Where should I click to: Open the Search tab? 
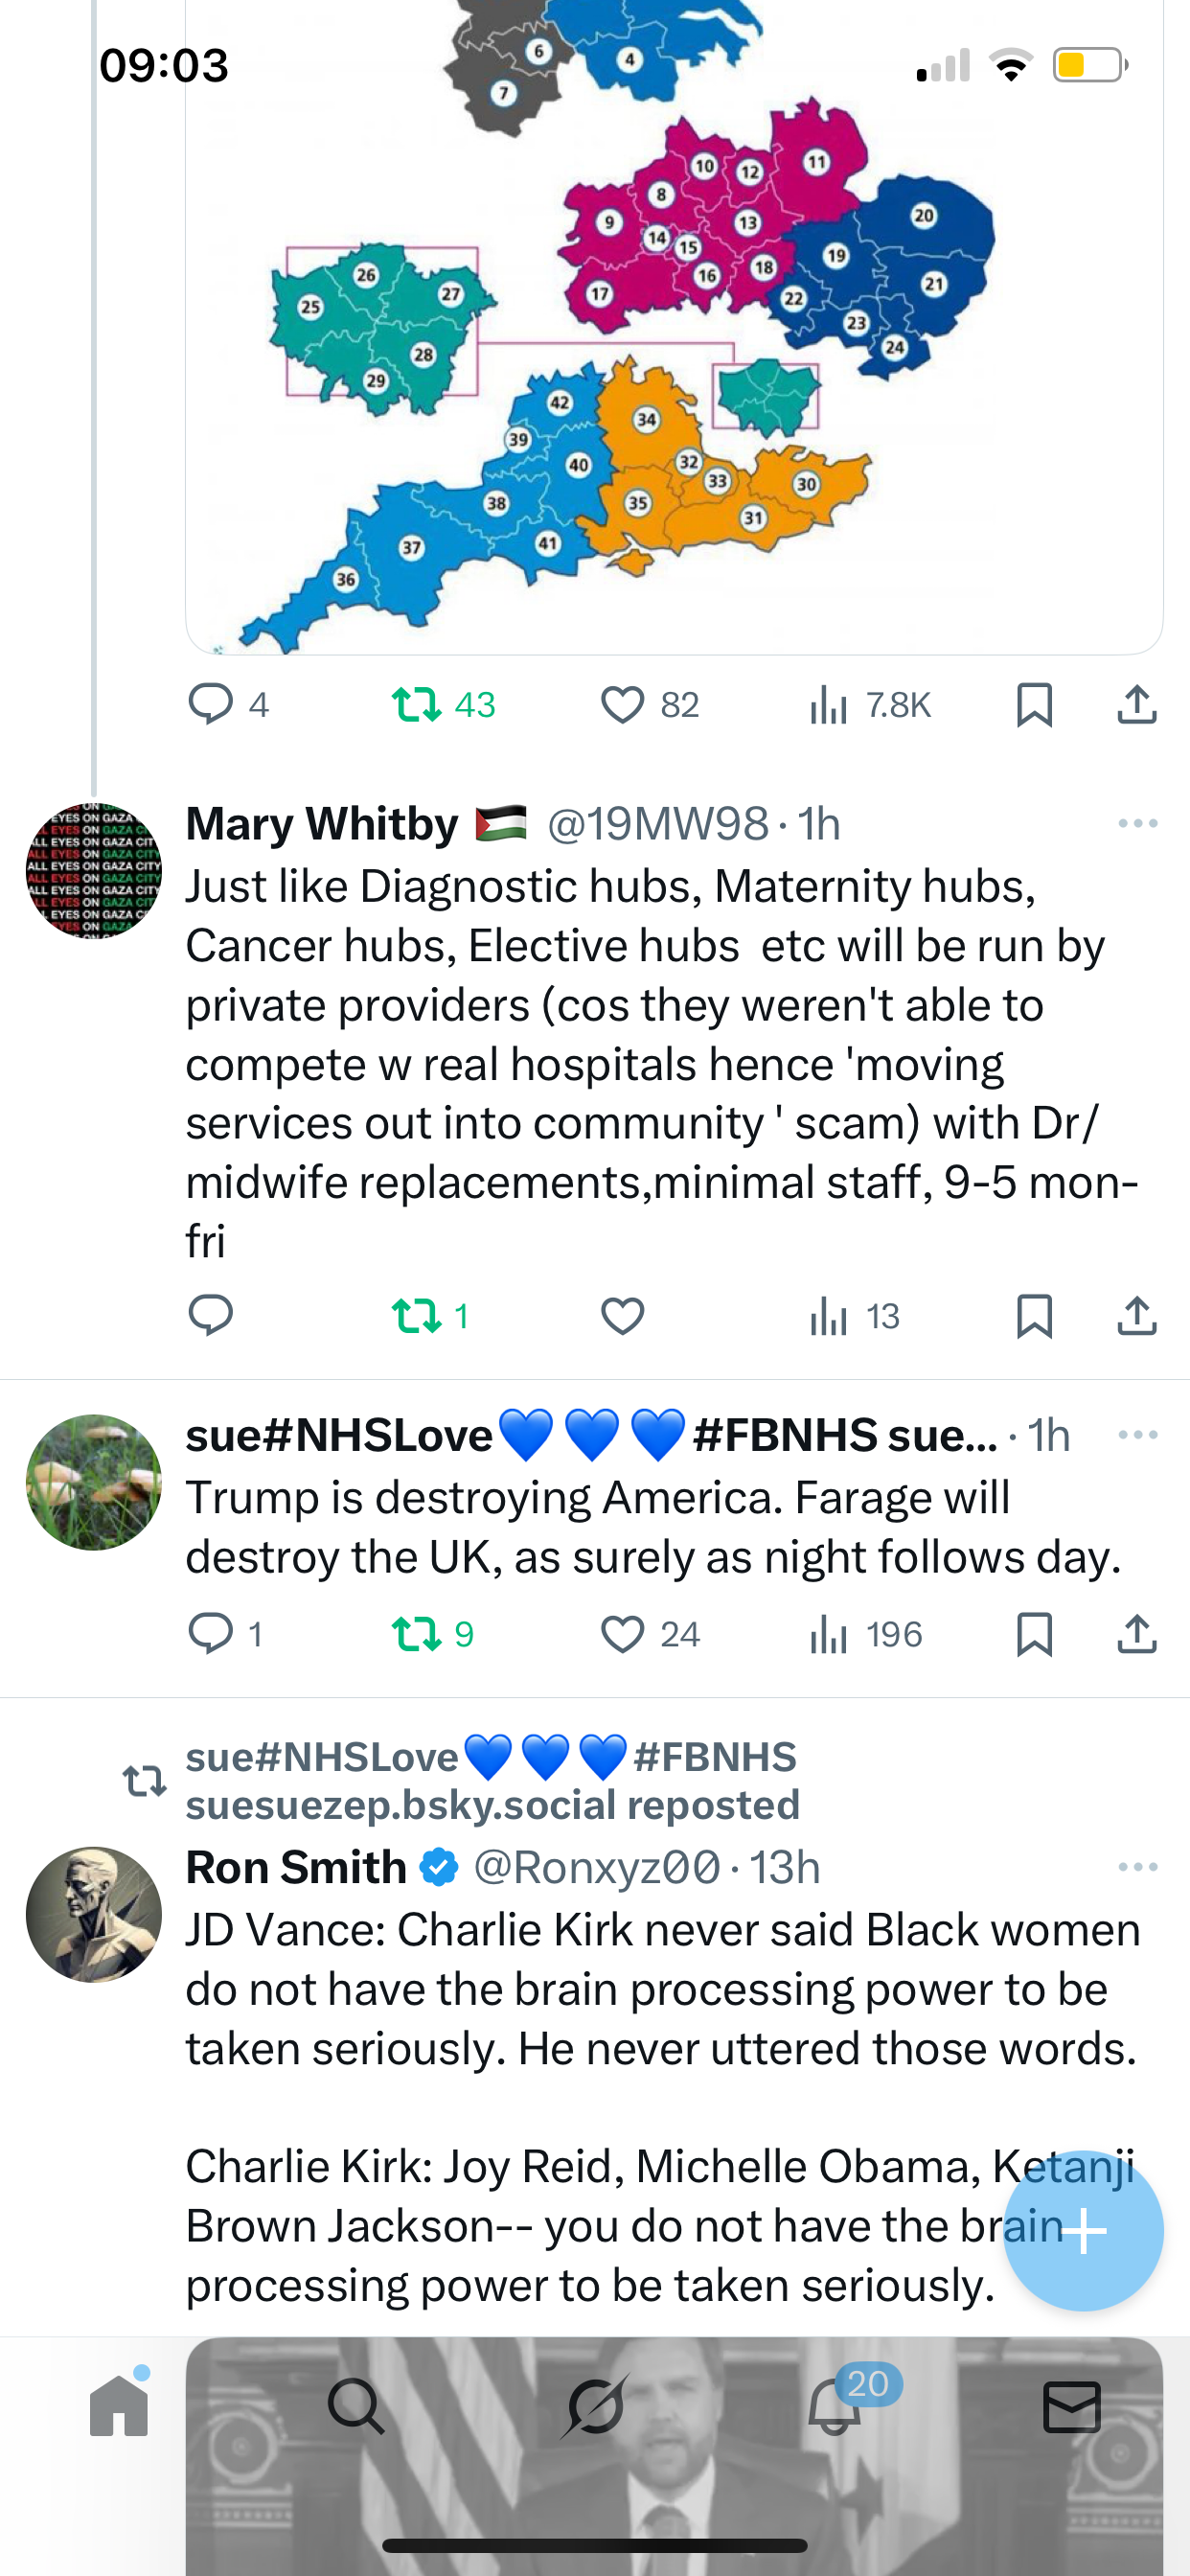coord(356,2405)
